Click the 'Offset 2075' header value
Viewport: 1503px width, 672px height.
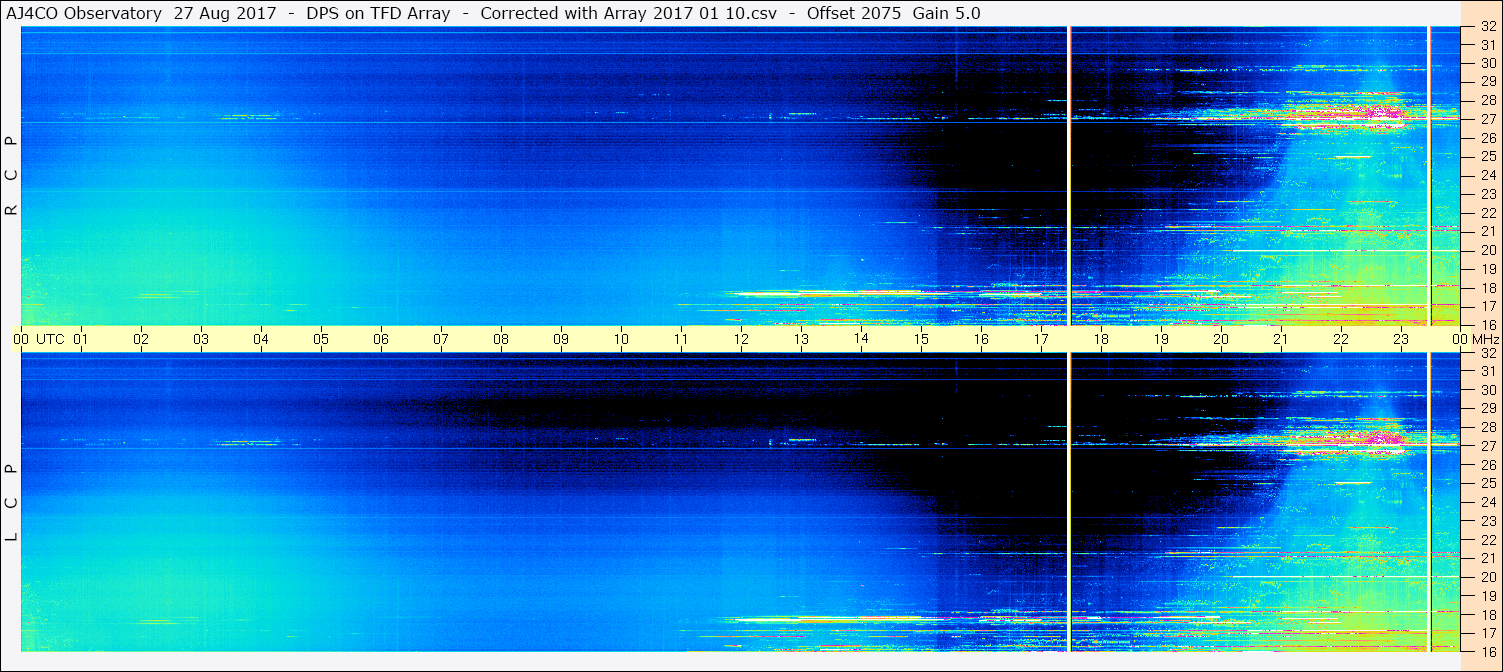[855, 13]
